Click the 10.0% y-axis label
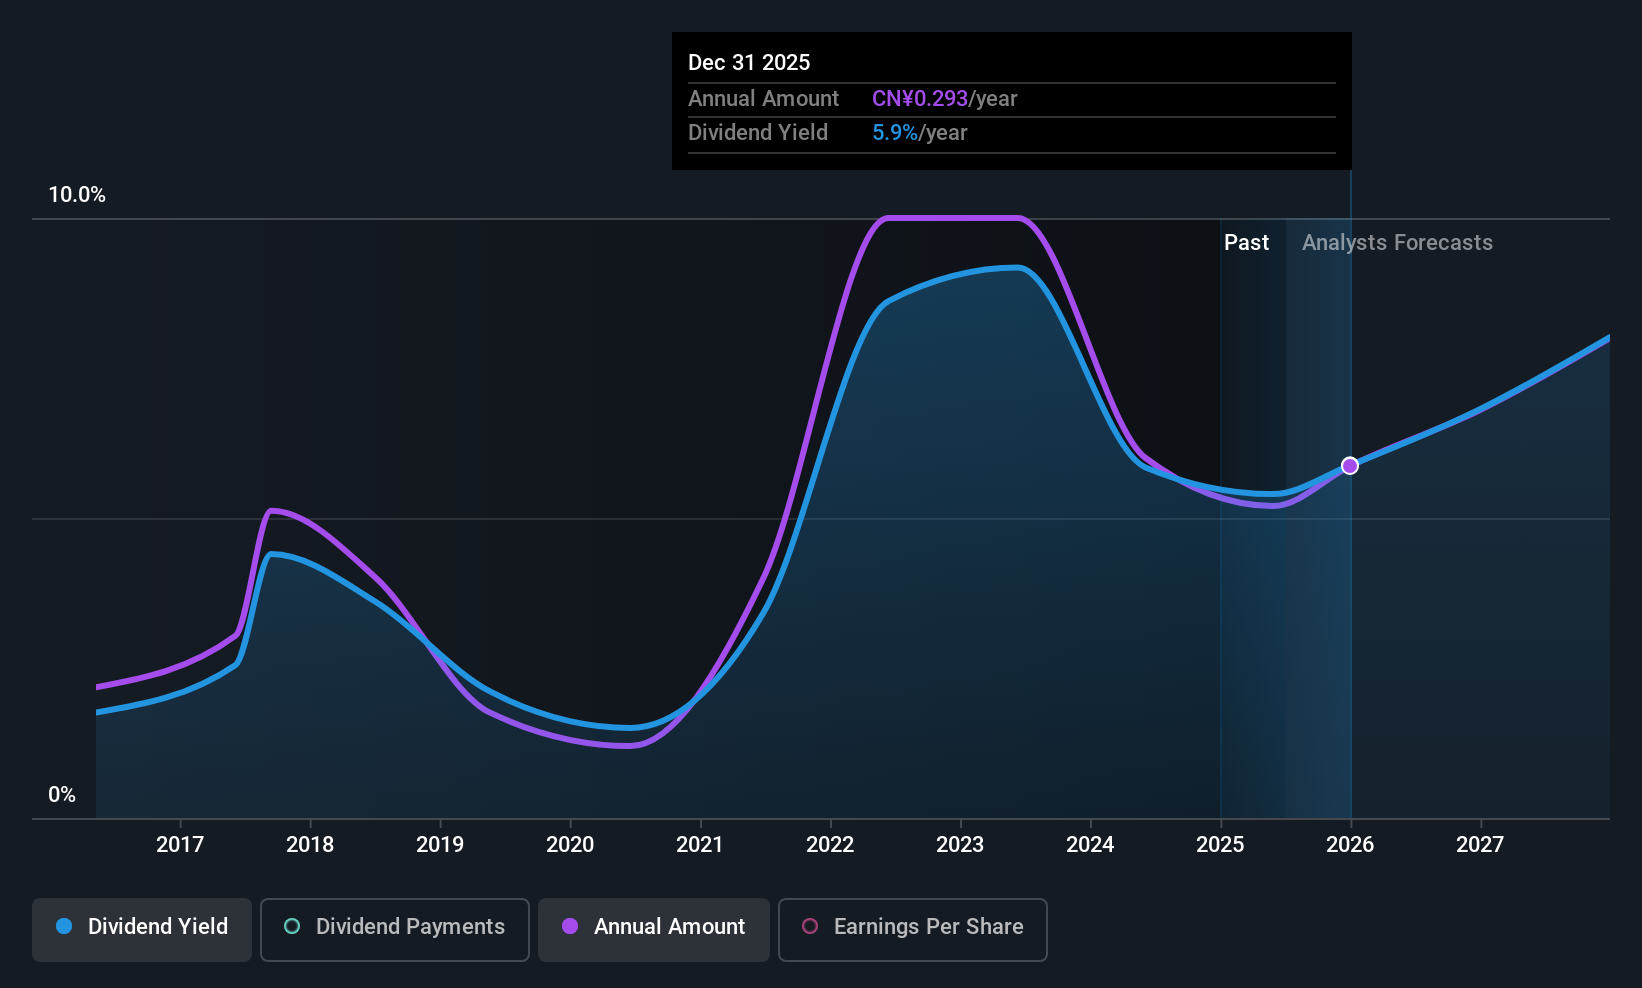 77,195
